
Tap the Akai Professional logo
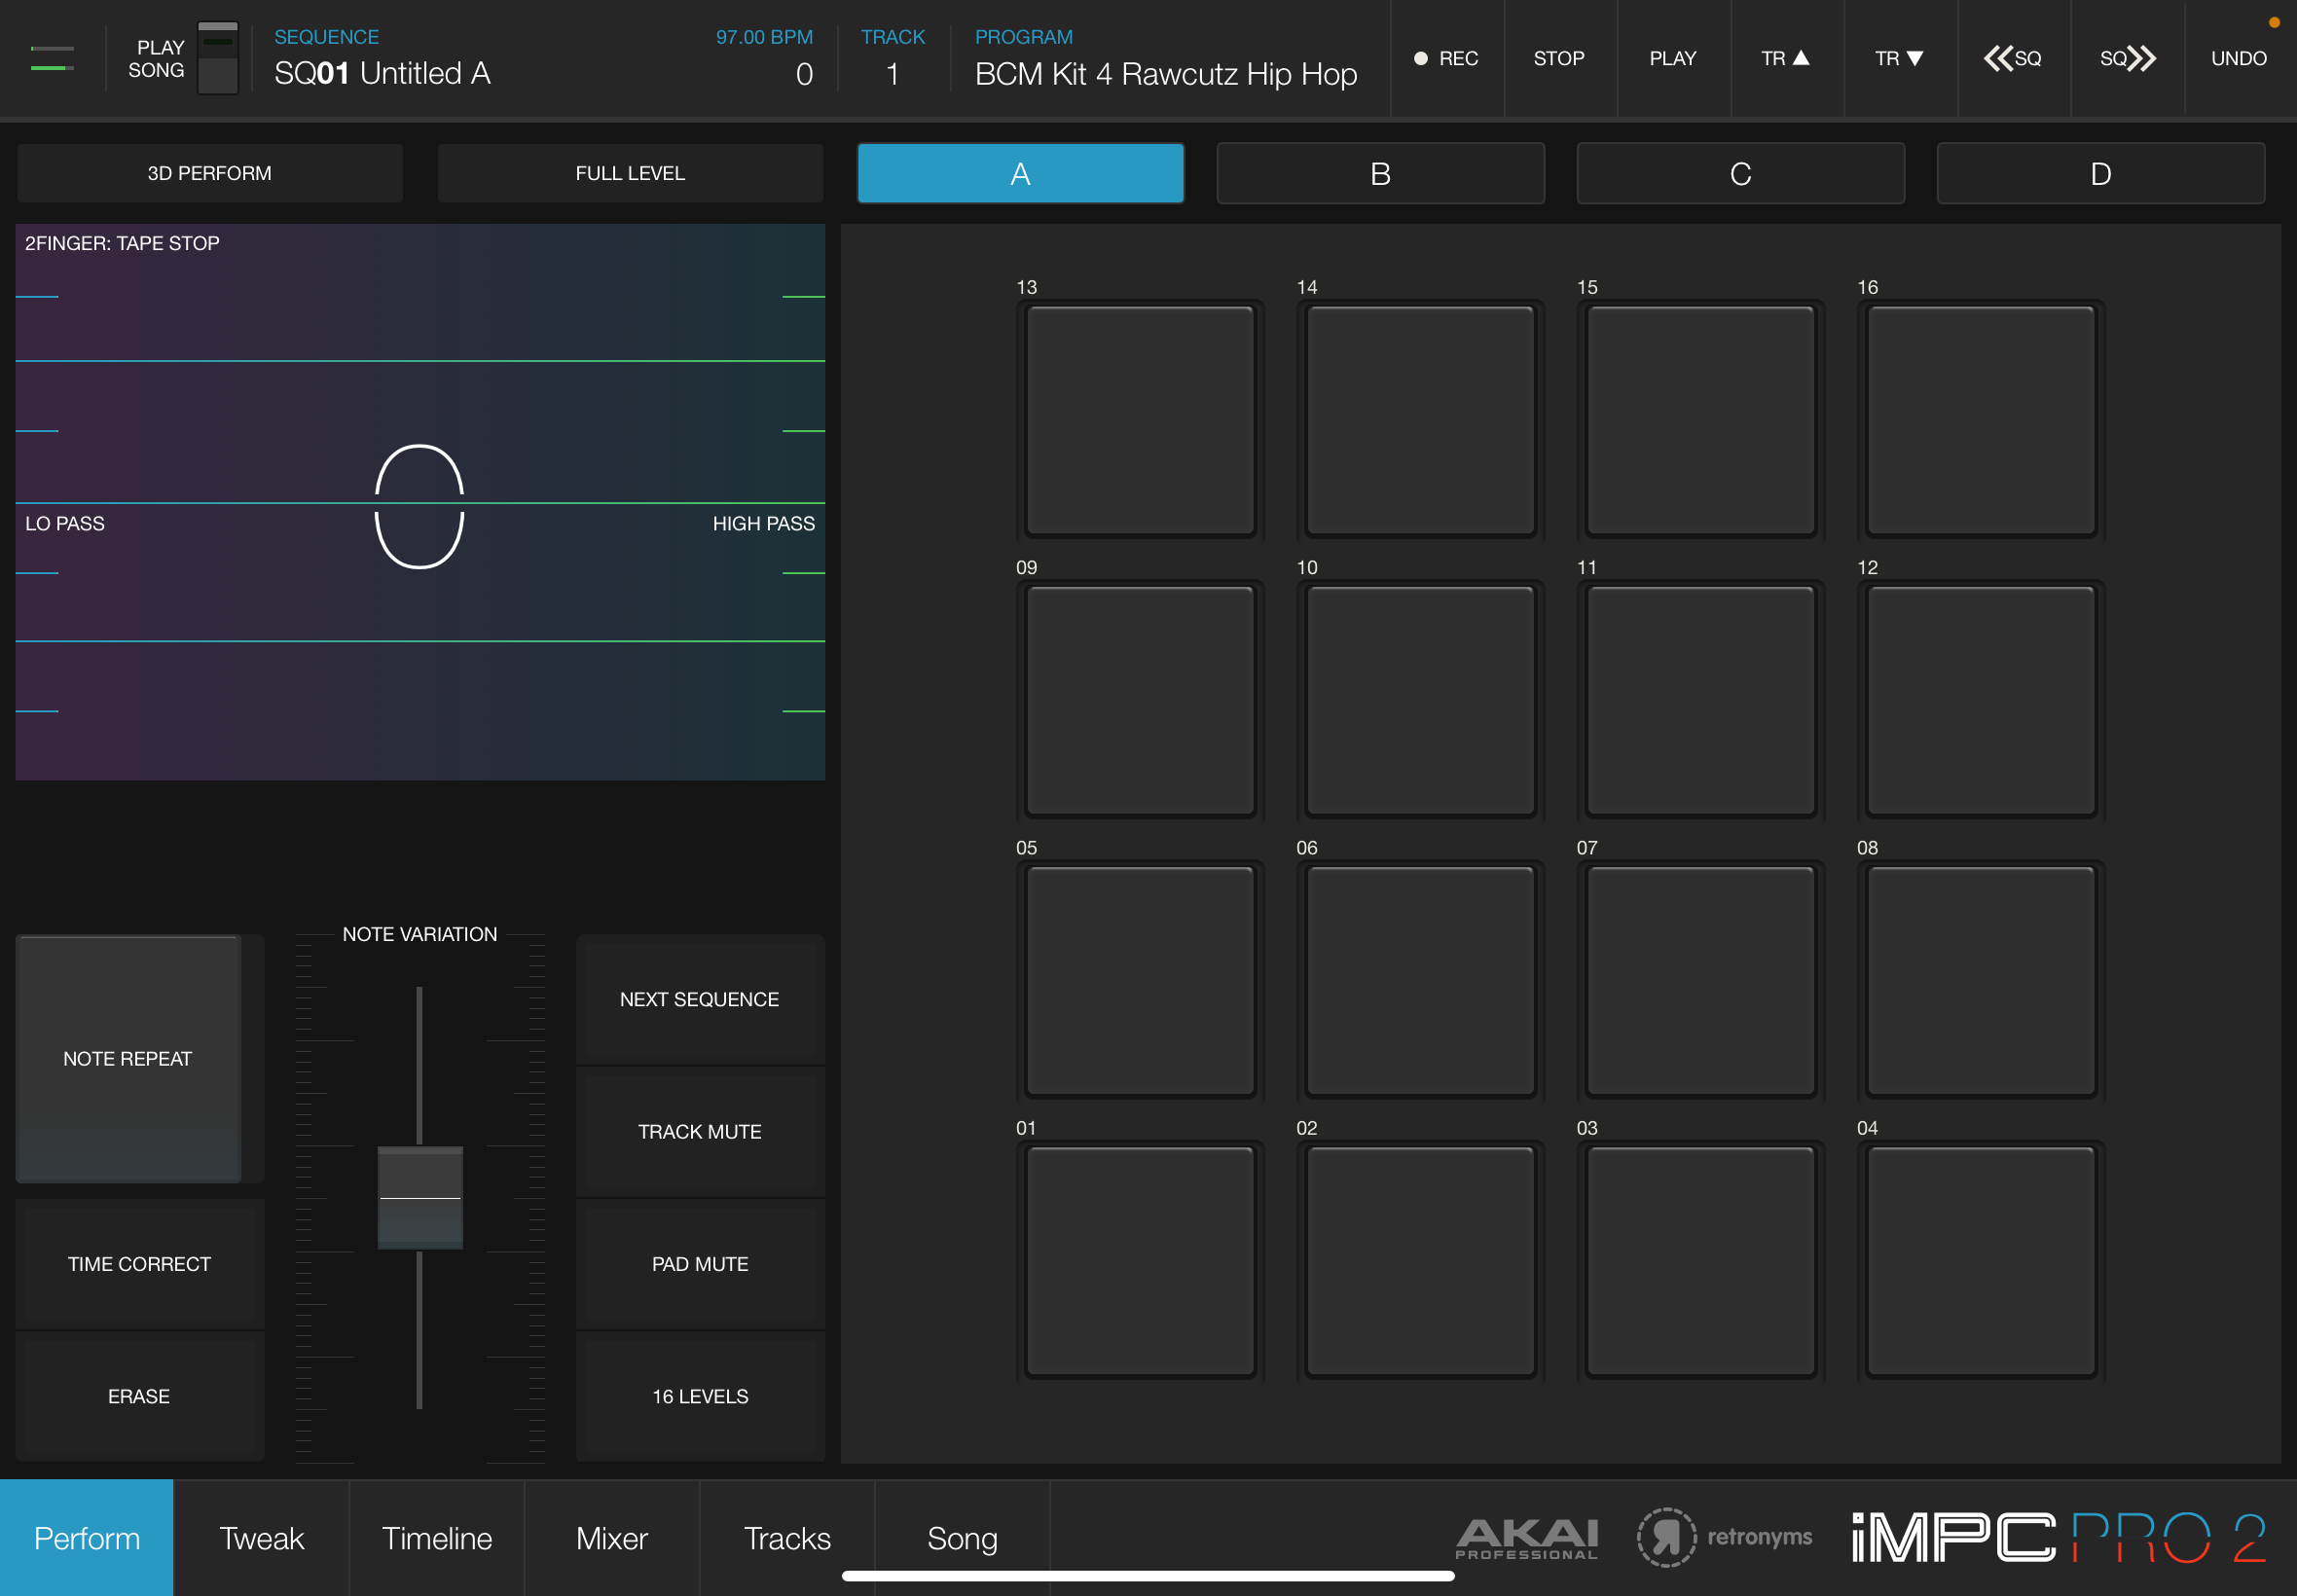1526,1538
